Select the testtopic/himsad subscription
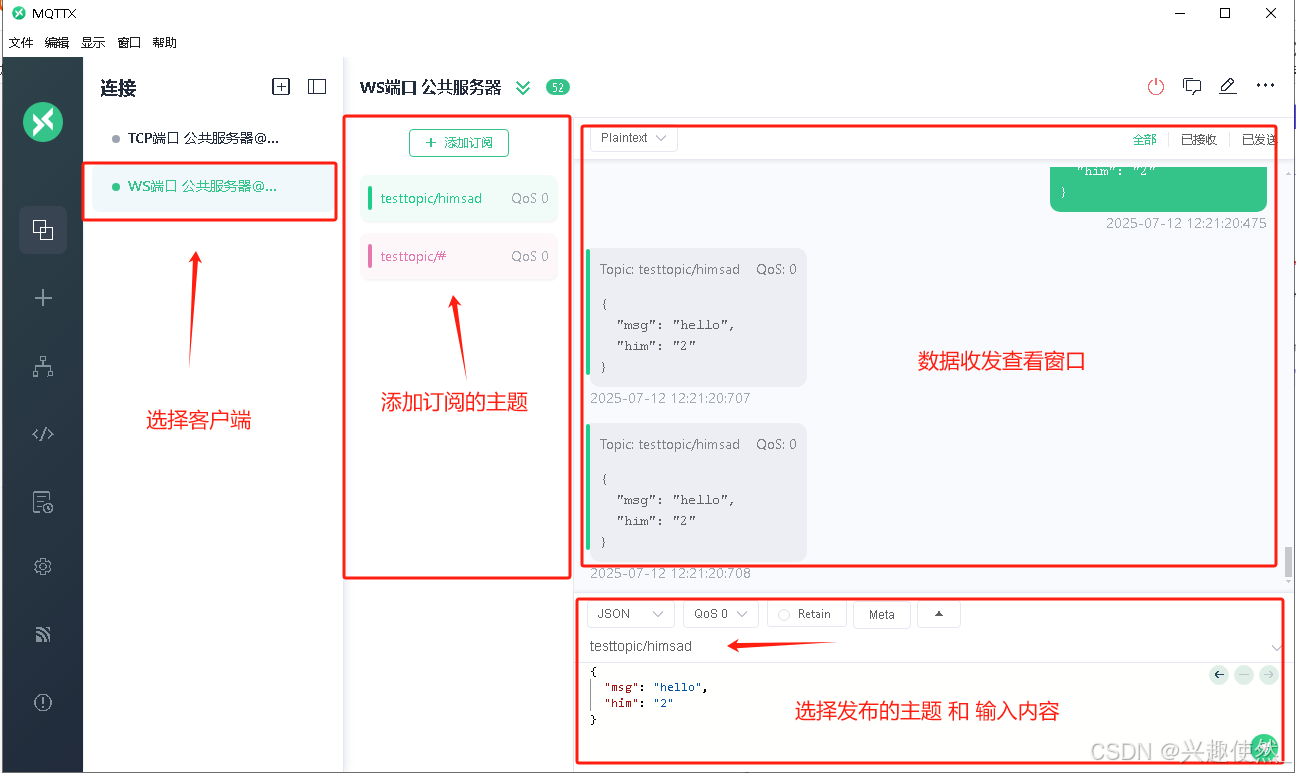 pyautogui.click(x=459, y=198)
